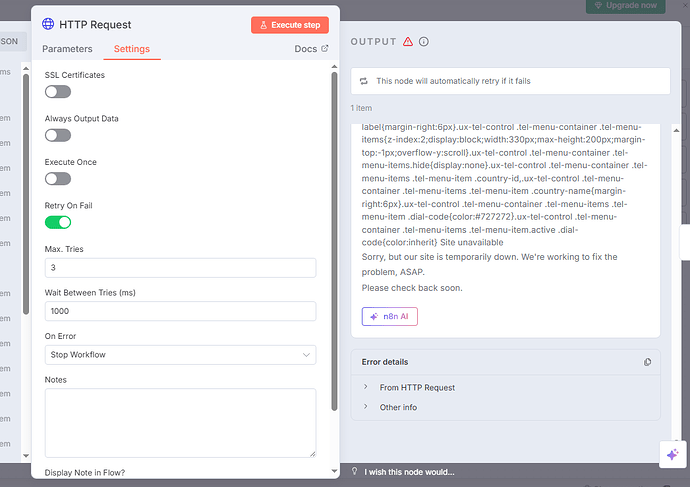Open the On Error dropdown
This screenshot has width=690, height=487.
click(x=181, y=355)
